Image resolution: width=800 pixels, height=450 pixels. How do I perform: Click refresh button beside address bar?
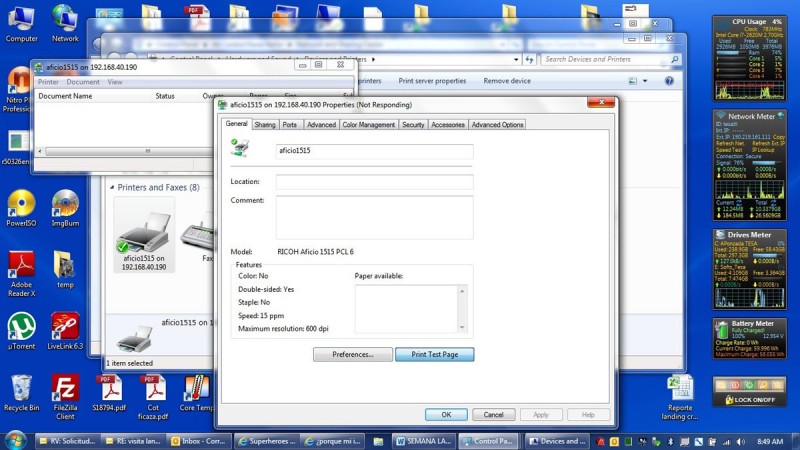(x=529, y=59)
